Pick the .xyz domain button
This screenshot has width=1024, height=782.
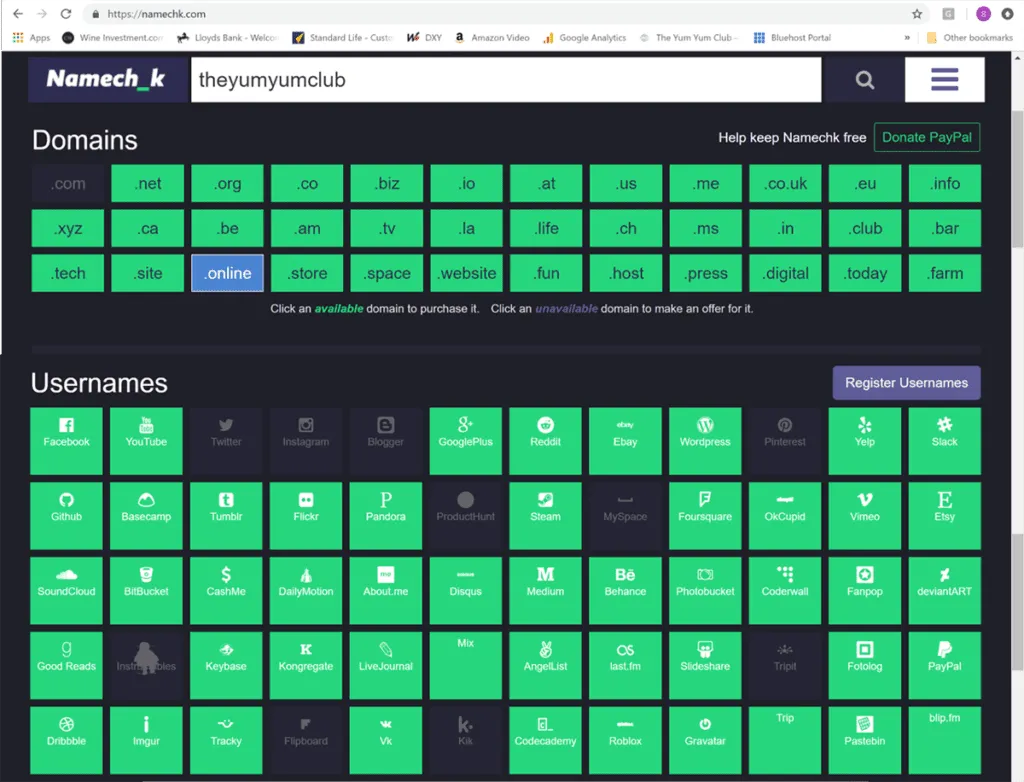(x=68, y=228)
